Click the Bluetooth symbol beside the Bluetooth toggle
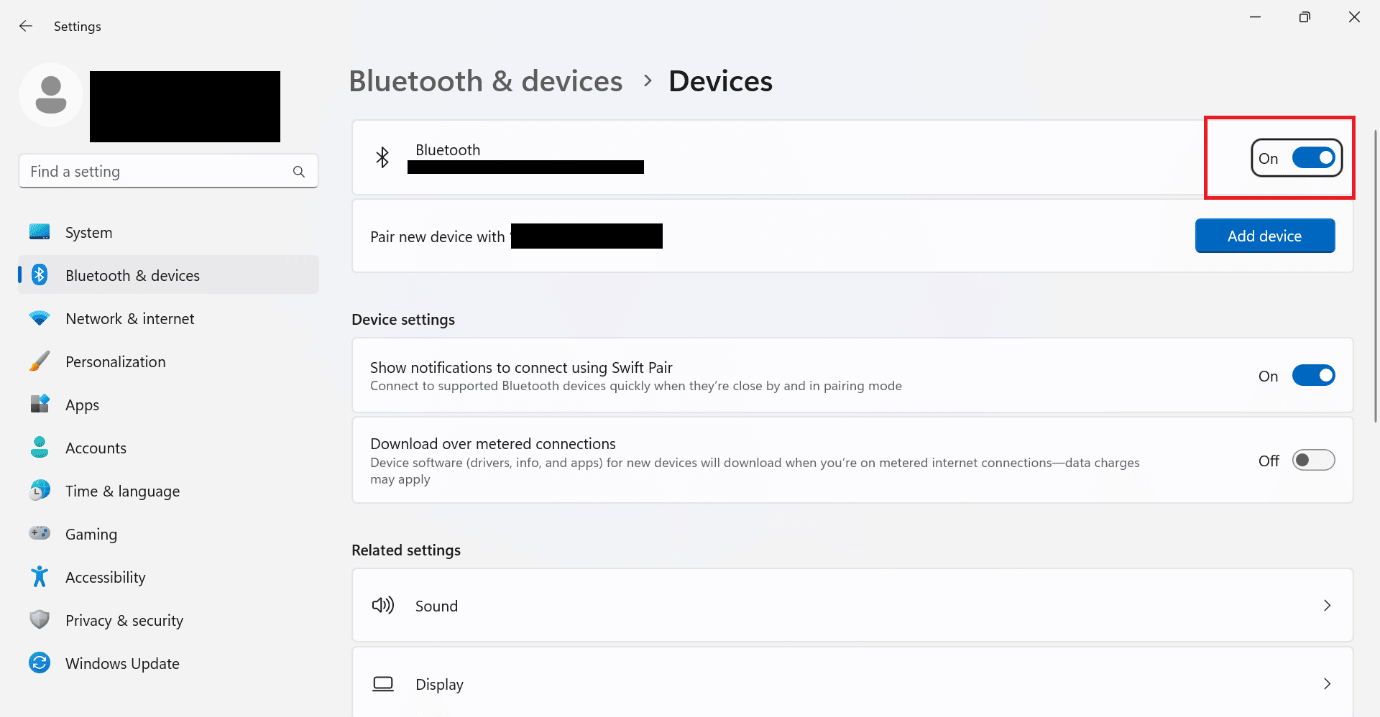 coord(381,157)
